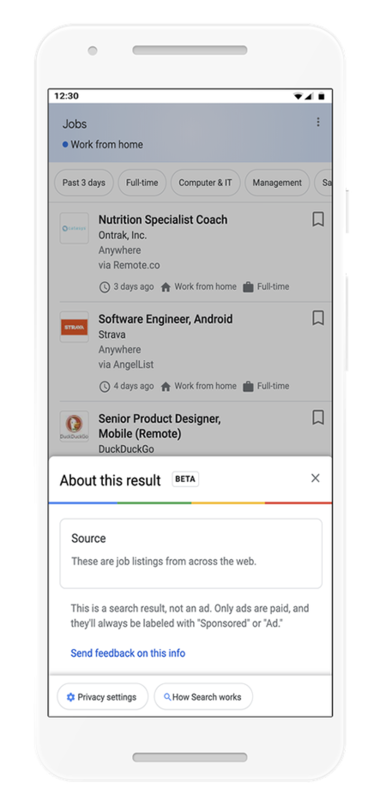Click the Source information card
The image size is (386, 800).
[191, 554]
